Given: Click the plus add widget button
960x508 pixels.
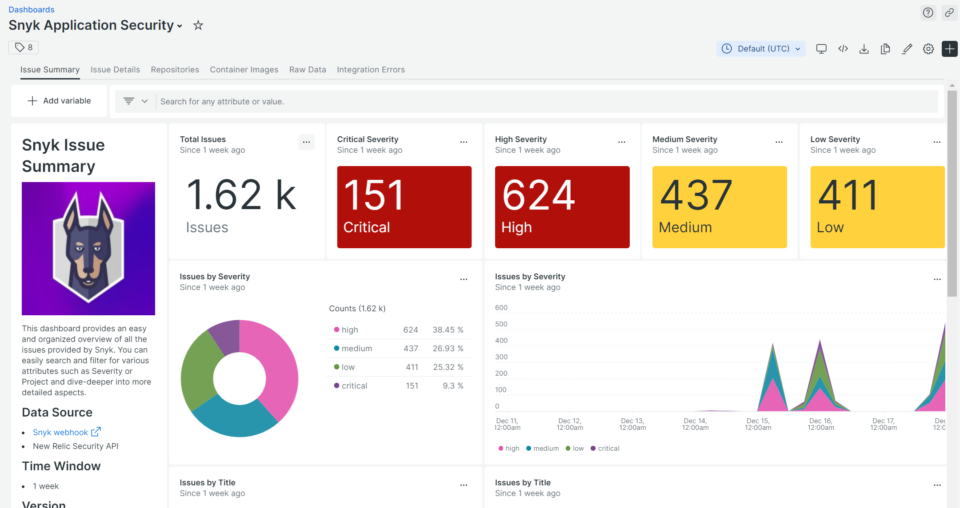Looking at the screenshot, I should pos(949,49).
